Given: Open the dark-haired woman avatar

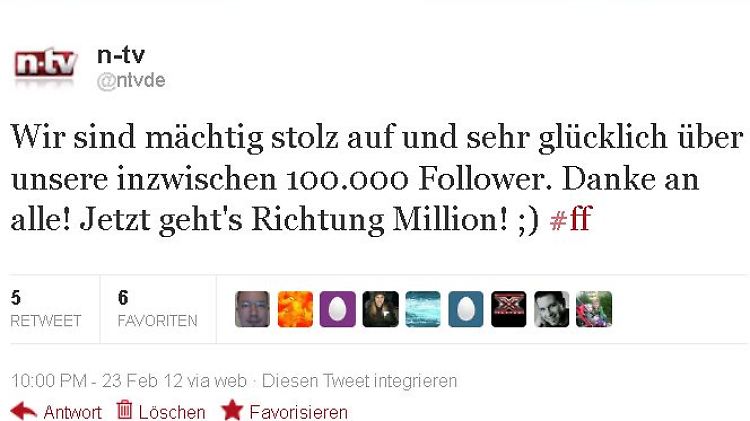Looking at the screenshot, I should 380,309.
